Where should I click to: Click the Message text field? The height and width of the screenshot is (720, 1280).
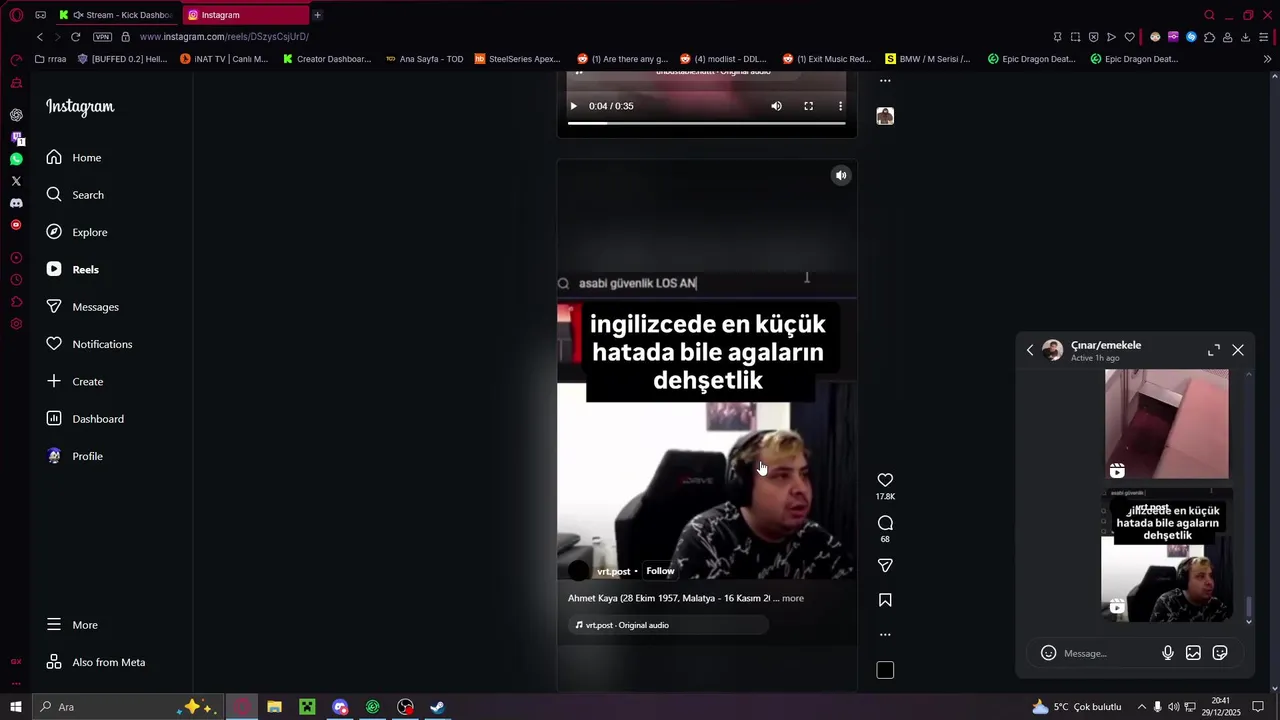1108,653
